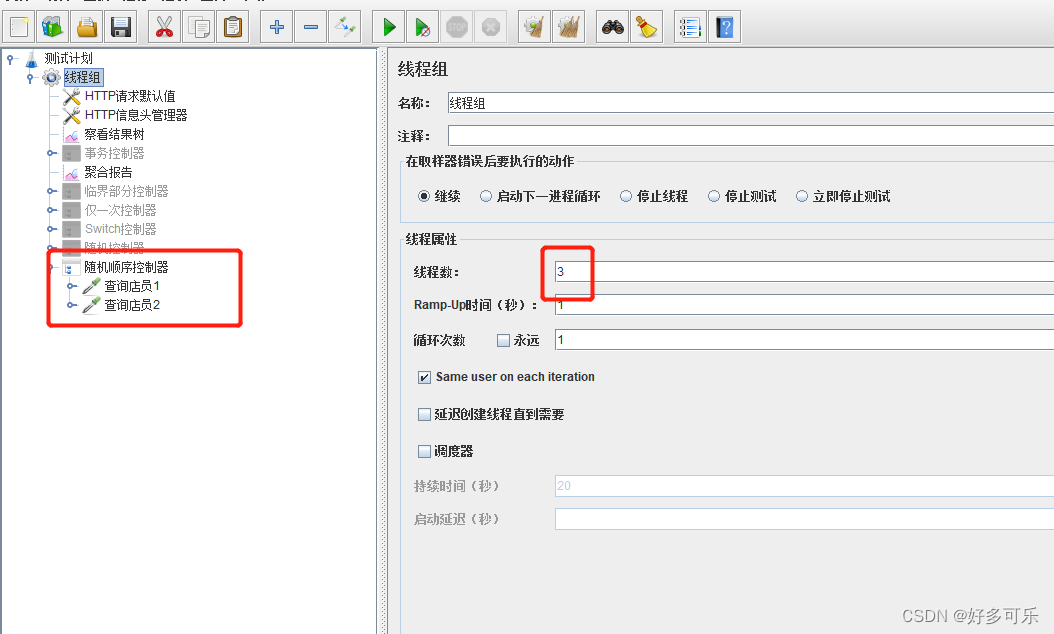Collapse all tree nodes with minus icon

coord(311,28)
